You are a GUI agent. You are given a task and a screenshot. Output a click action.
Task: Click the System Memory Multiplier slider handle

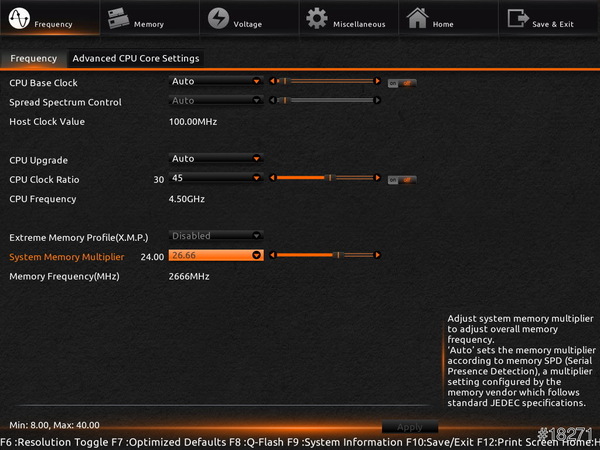tap(338, 255)
